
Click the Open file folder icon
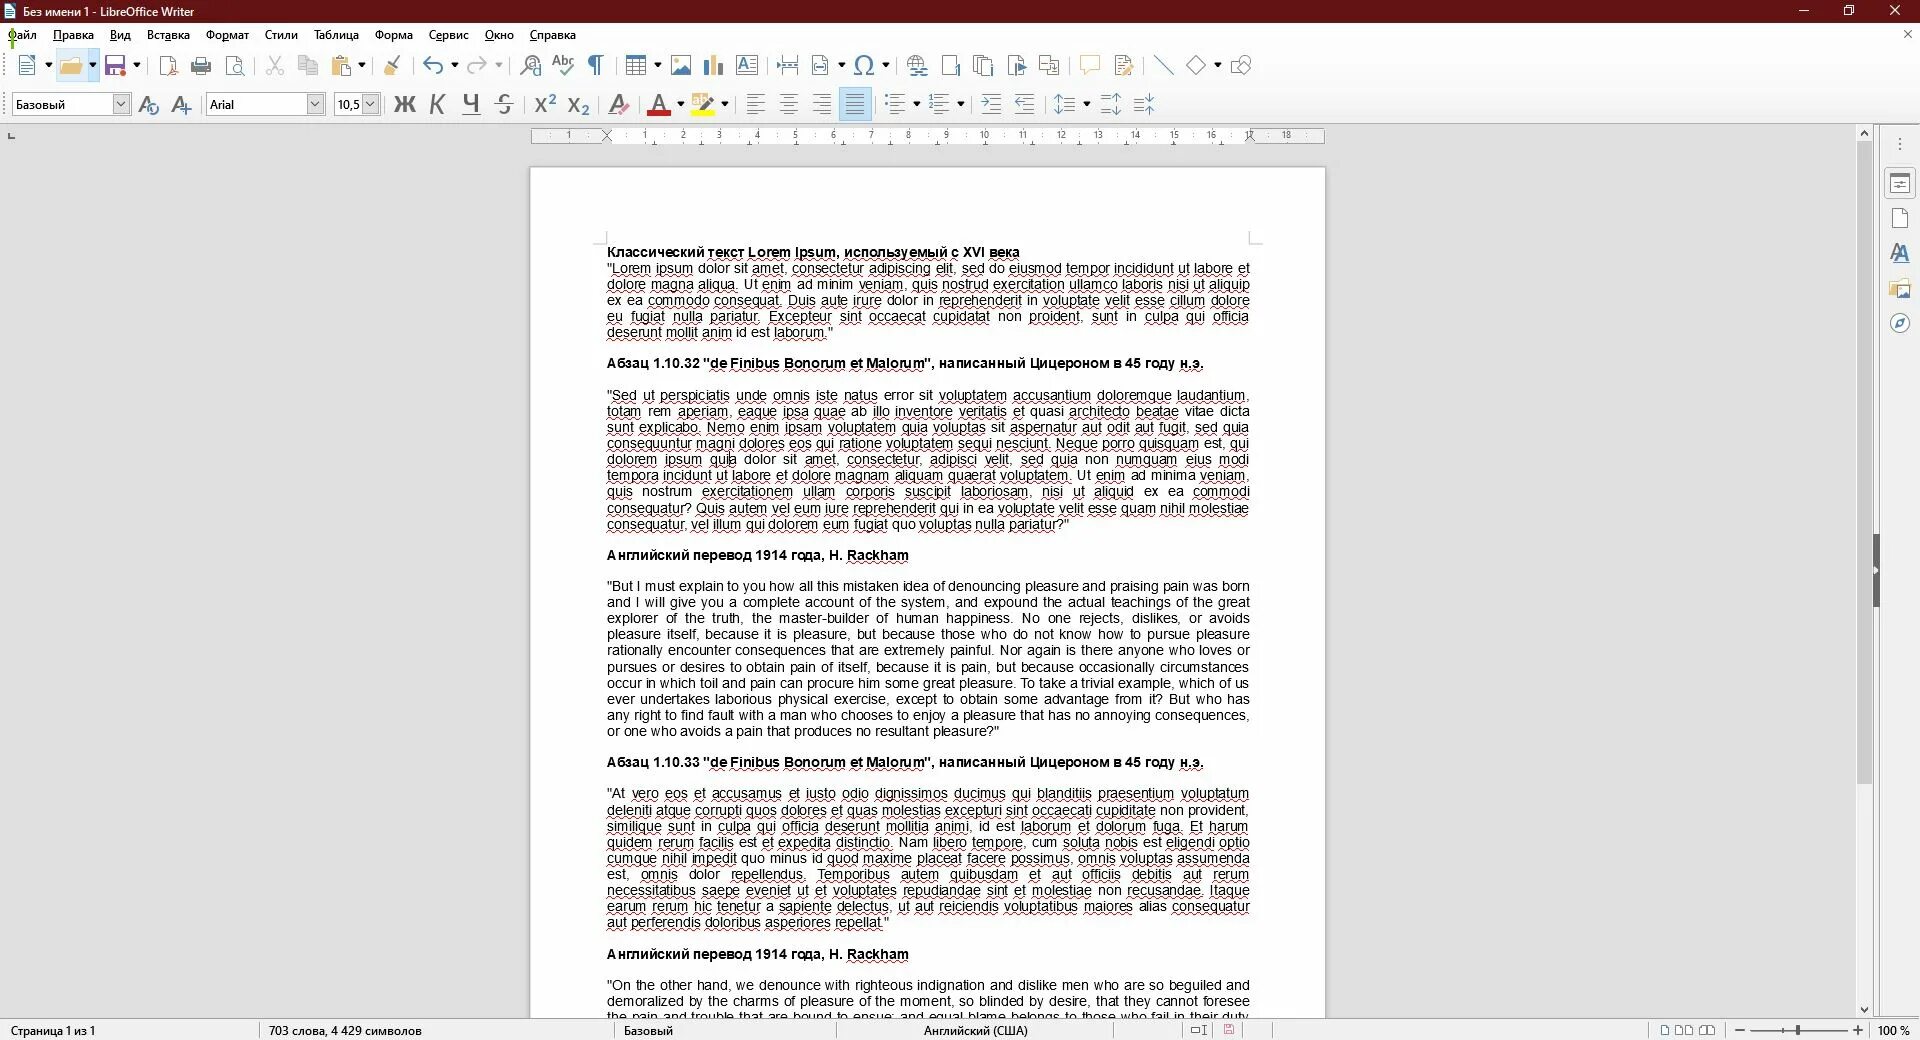[70, 66]
